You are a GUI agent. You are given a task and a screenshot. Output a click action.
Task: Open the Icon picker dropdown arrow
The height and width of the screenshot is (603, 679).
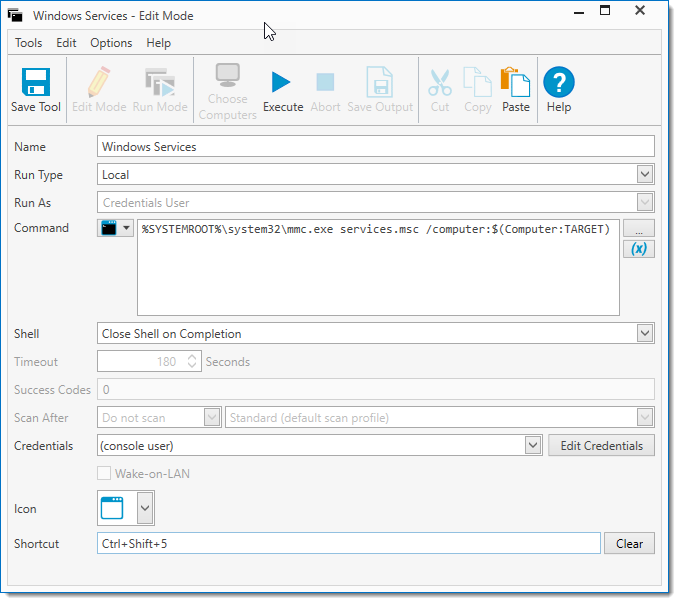point(145,509)
